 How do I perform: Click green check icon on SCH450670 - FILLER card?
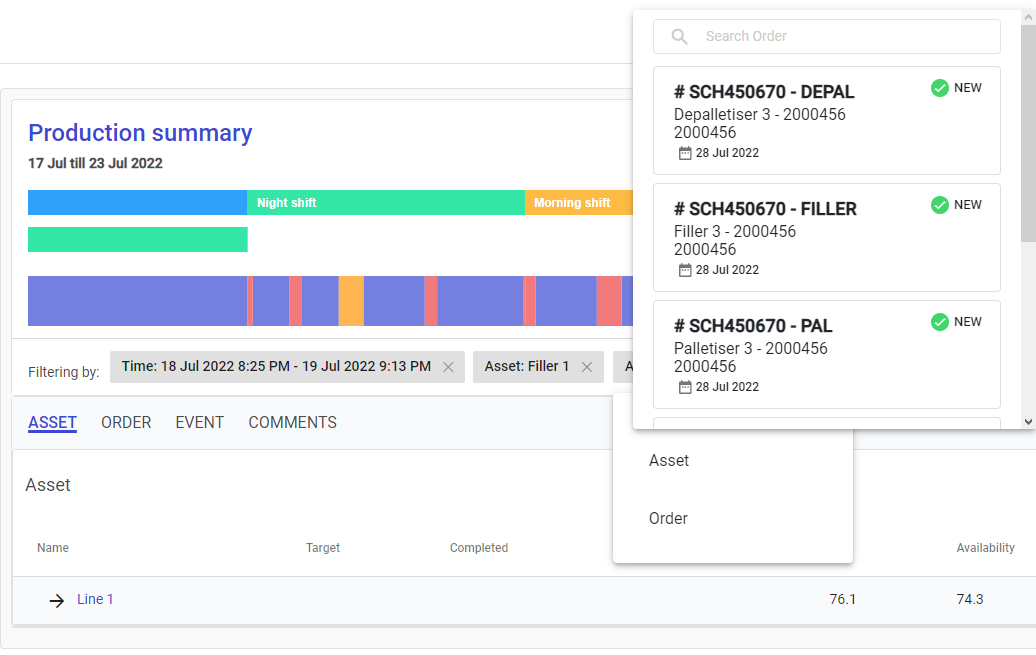940,205
